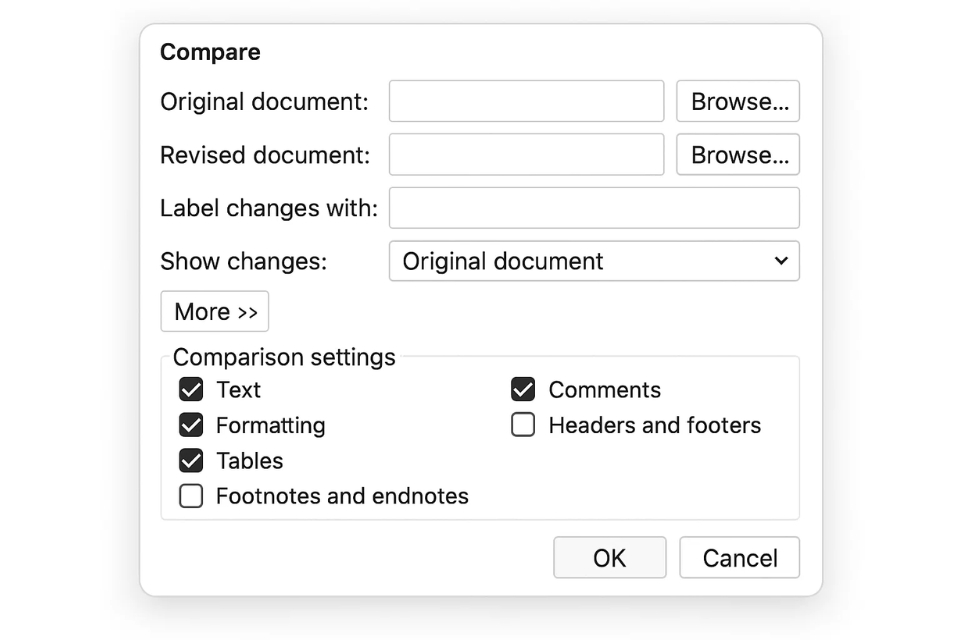Image resolution: width=960 pixels, height=640 pixels.
Task: Click the Comparison settings group heading
Action: 284,357
